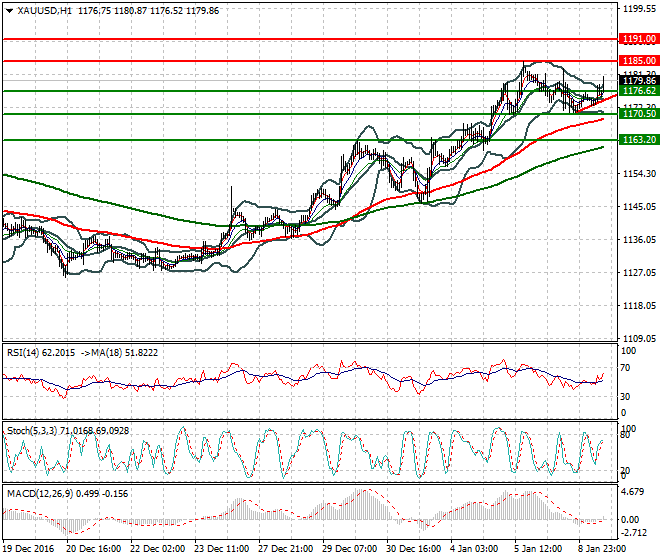Click the 1109.05 price axis value

pos(639,338)
